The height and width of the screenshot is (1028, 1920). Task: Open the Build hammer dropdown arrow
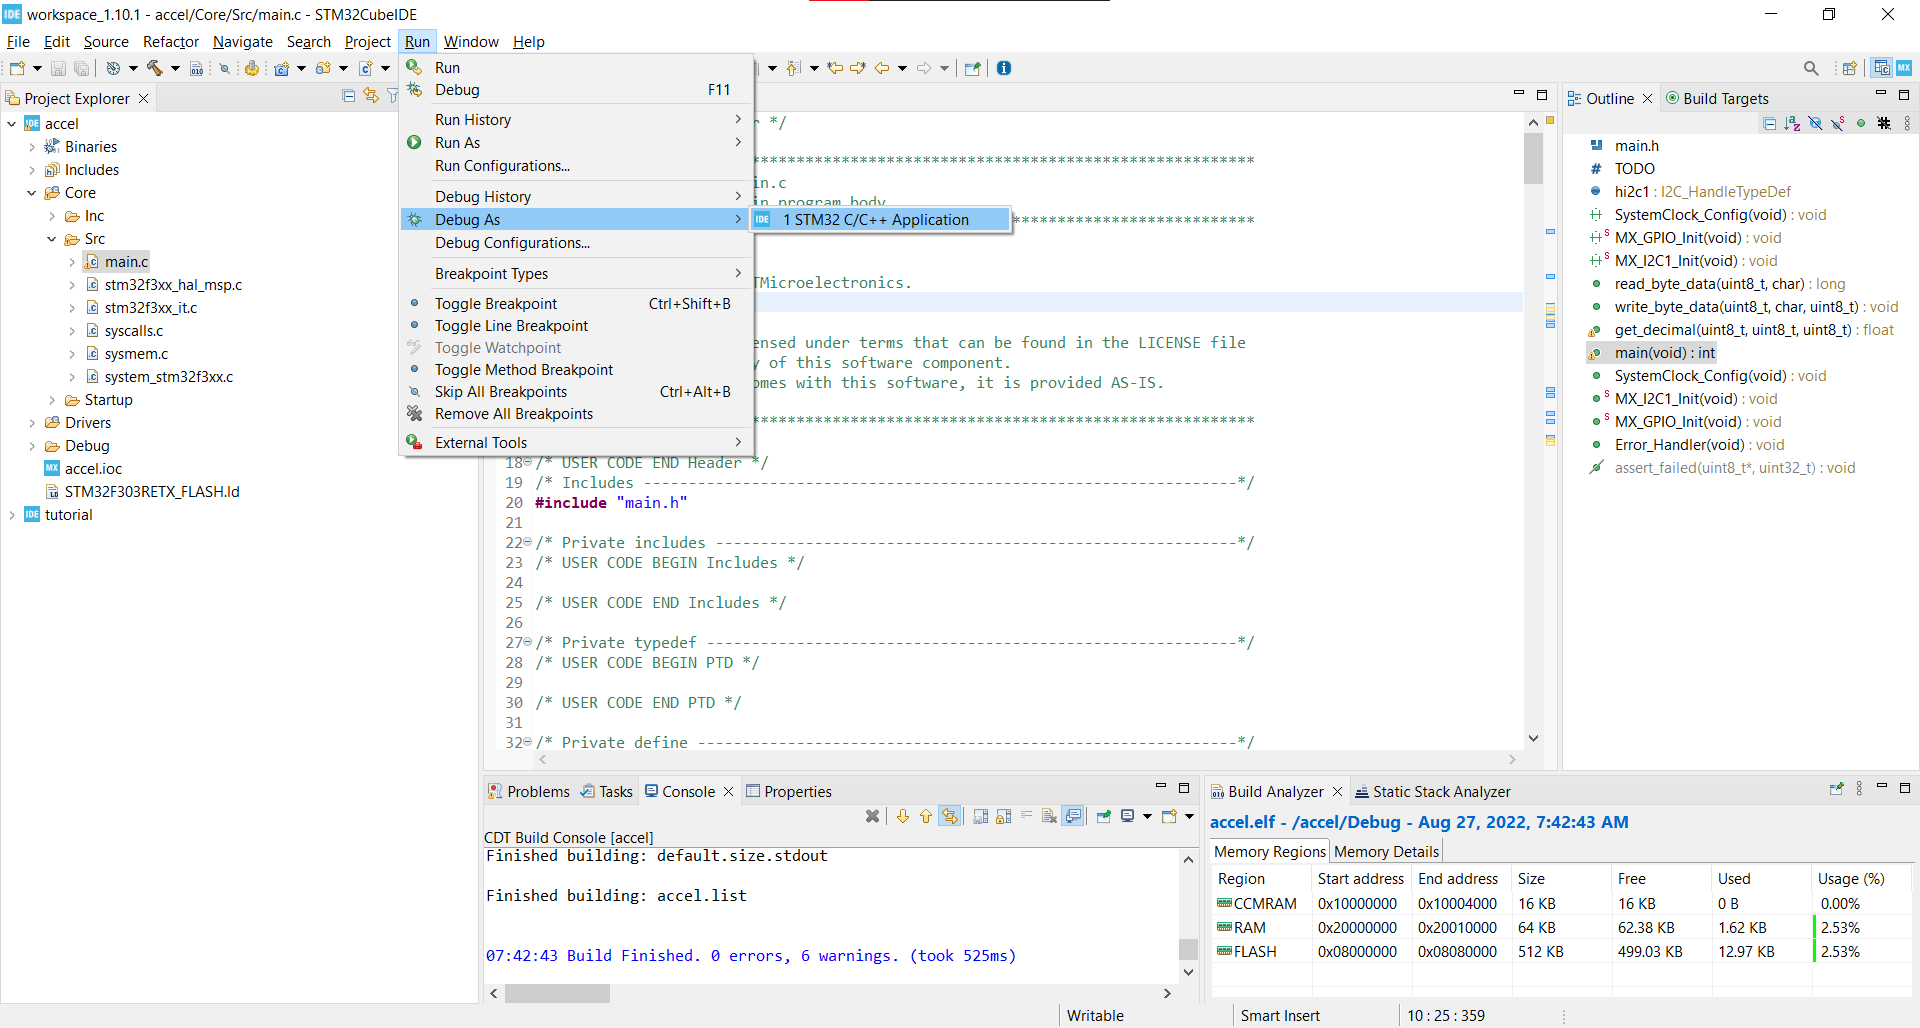[x=175, y=68]
